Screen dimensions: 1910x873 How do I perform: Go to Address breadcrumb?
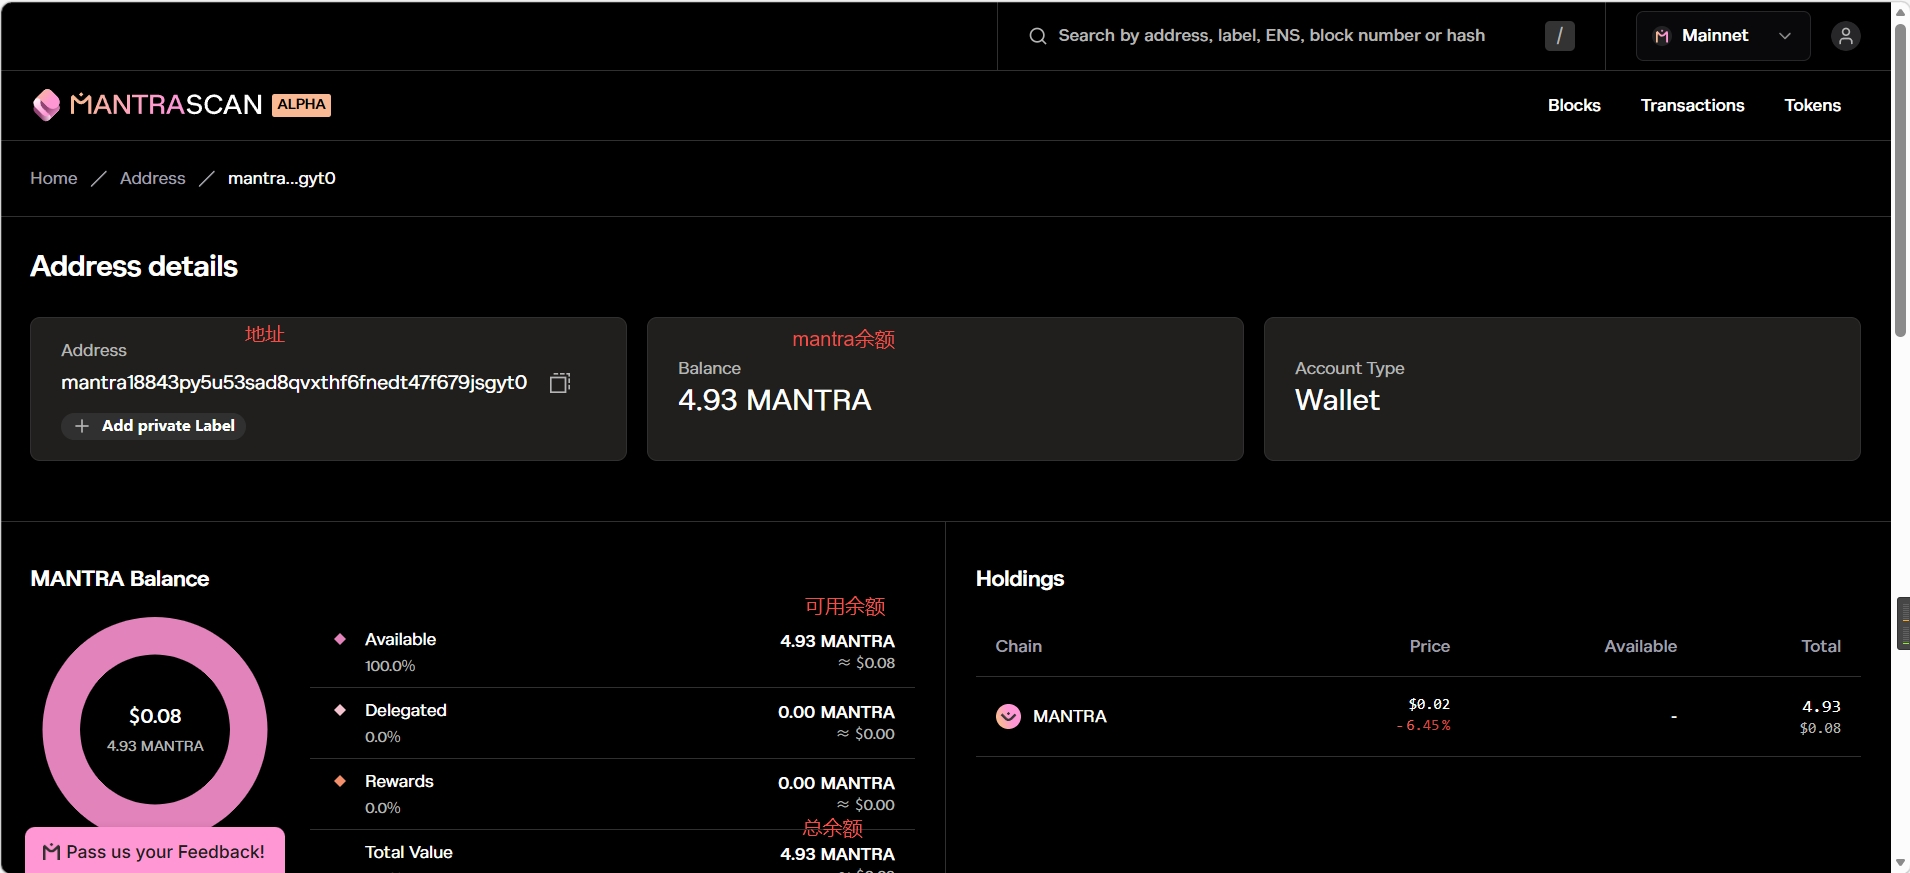pos(152,178)
